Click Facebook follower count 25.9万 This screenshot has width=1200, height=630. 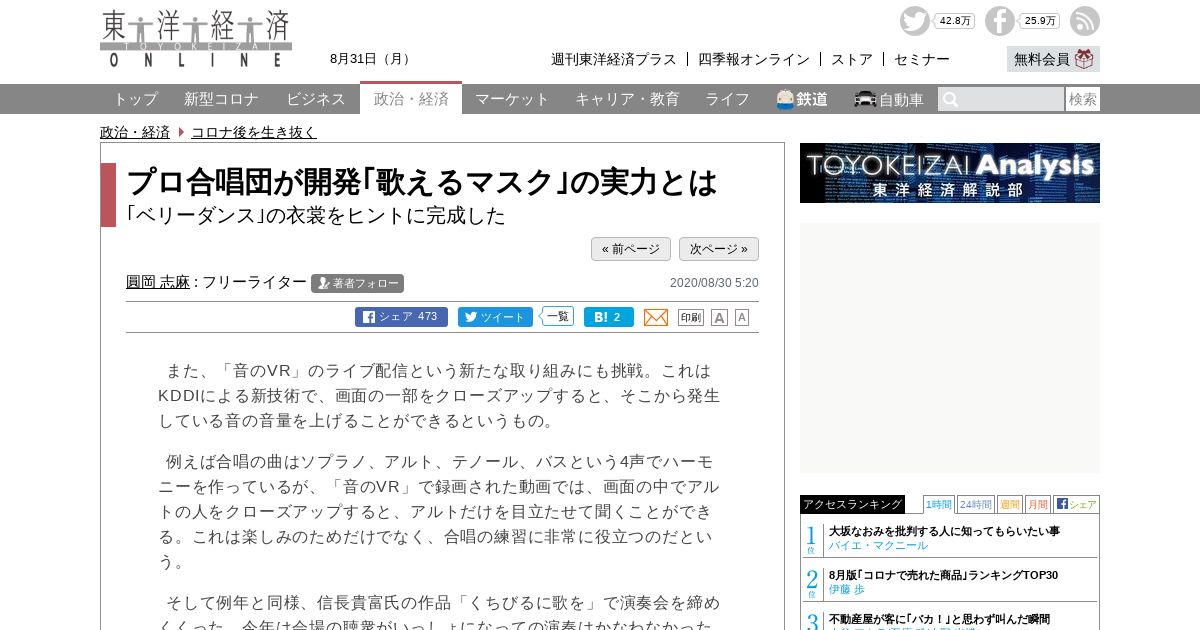tap(1040, 21)
